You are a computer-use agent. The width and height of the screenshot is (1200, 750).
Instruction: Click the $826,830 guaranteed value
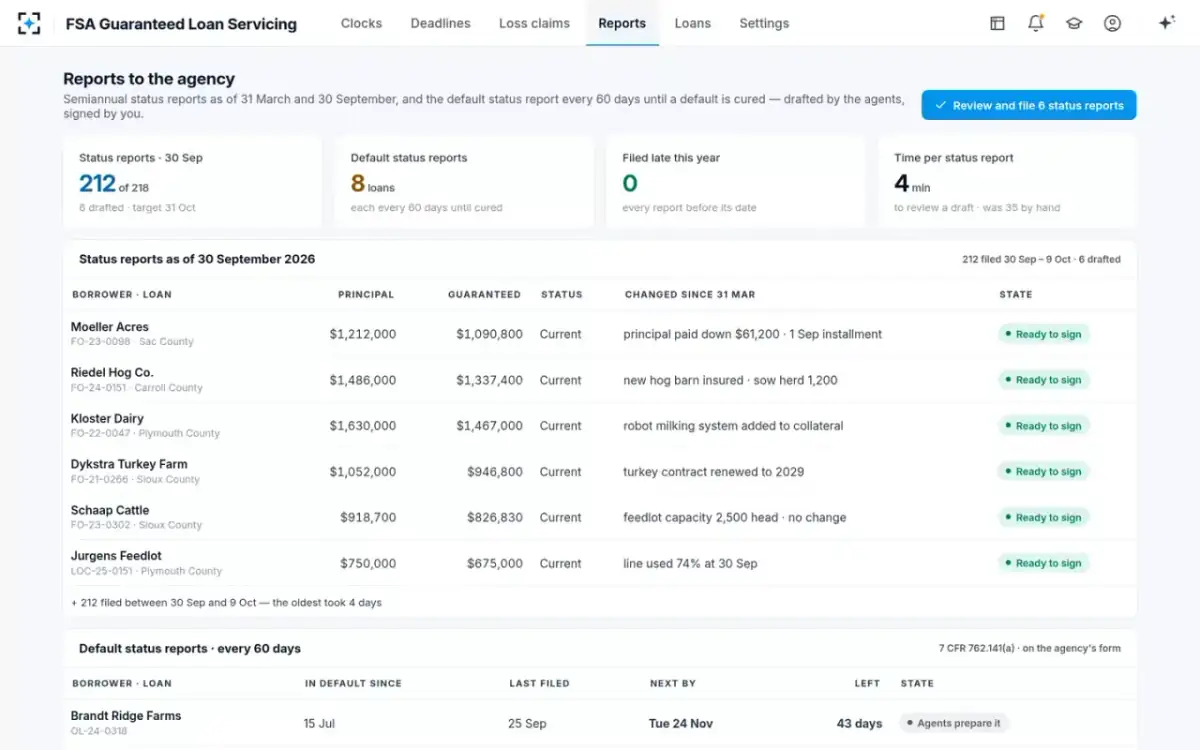(x=494, y=518)
